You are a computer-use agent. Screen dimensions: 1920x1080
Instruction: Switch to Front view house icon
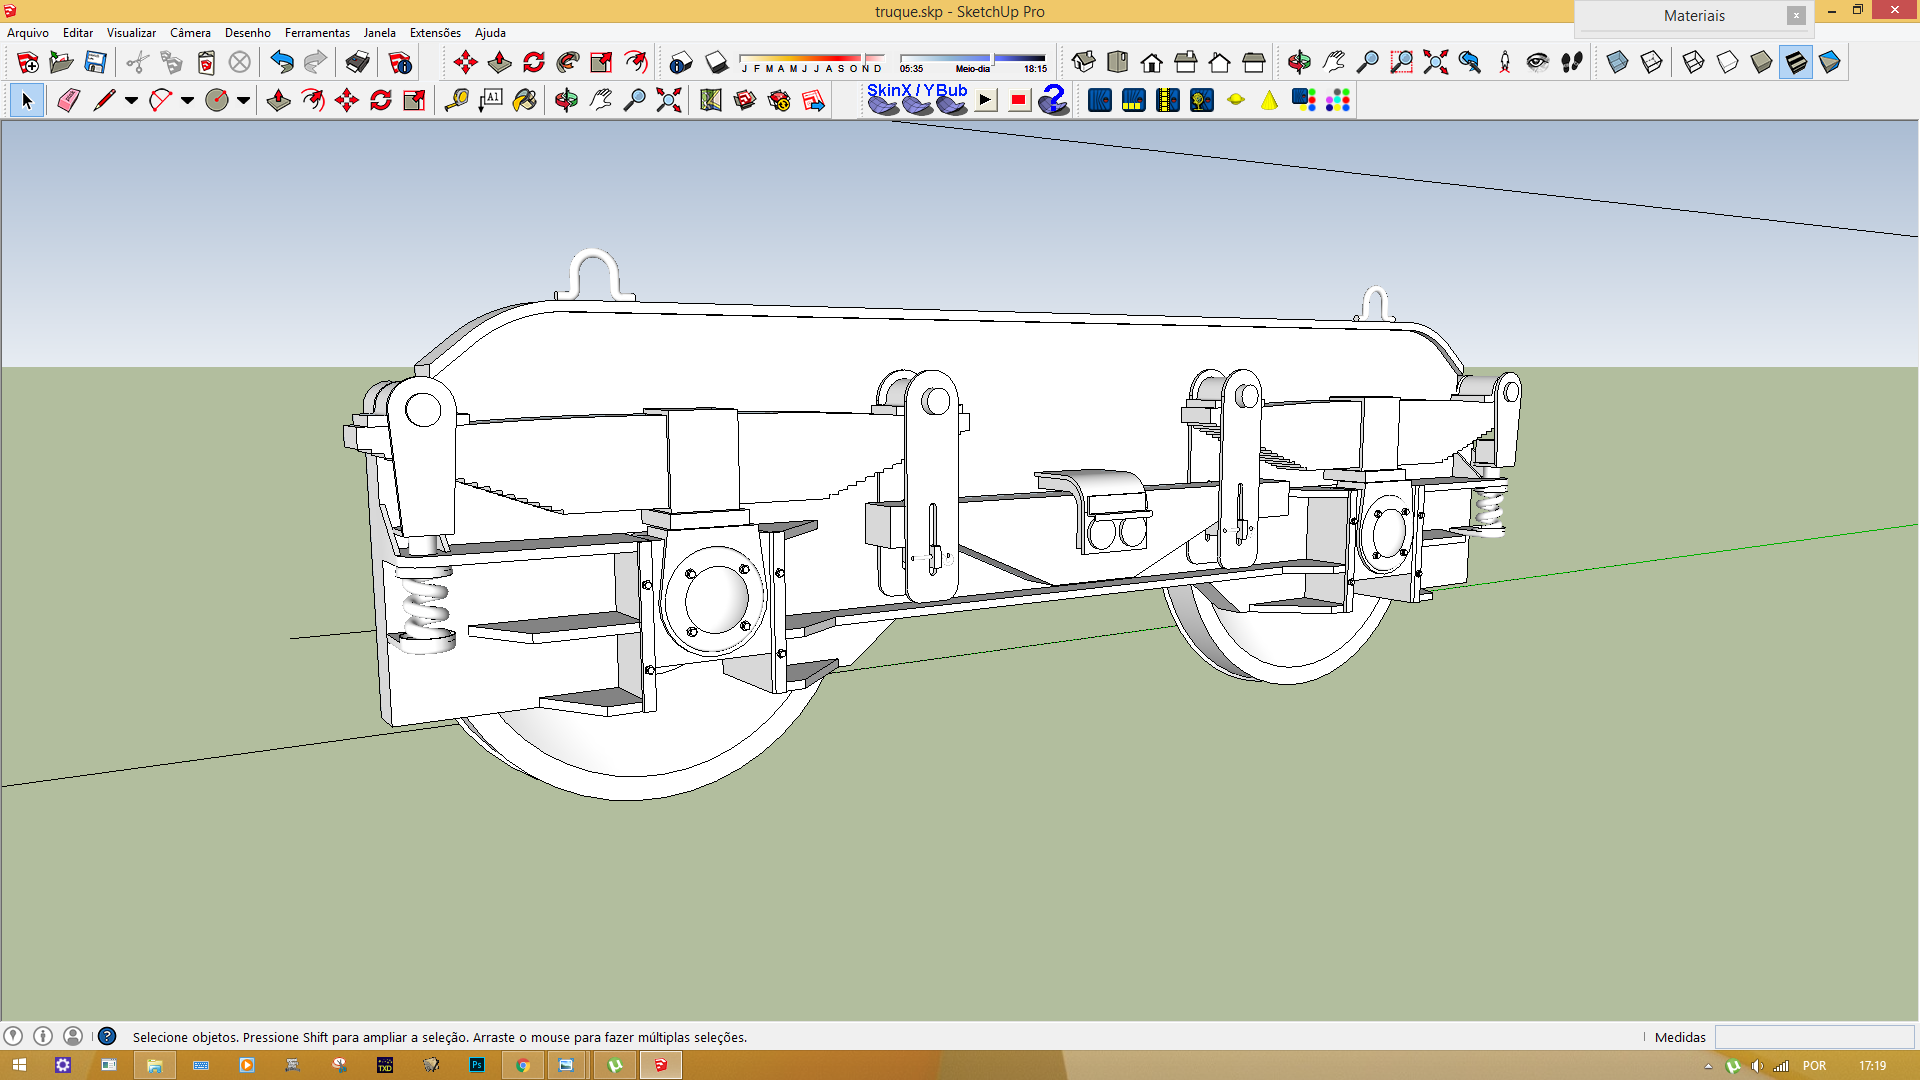[x=1152, y=62]
